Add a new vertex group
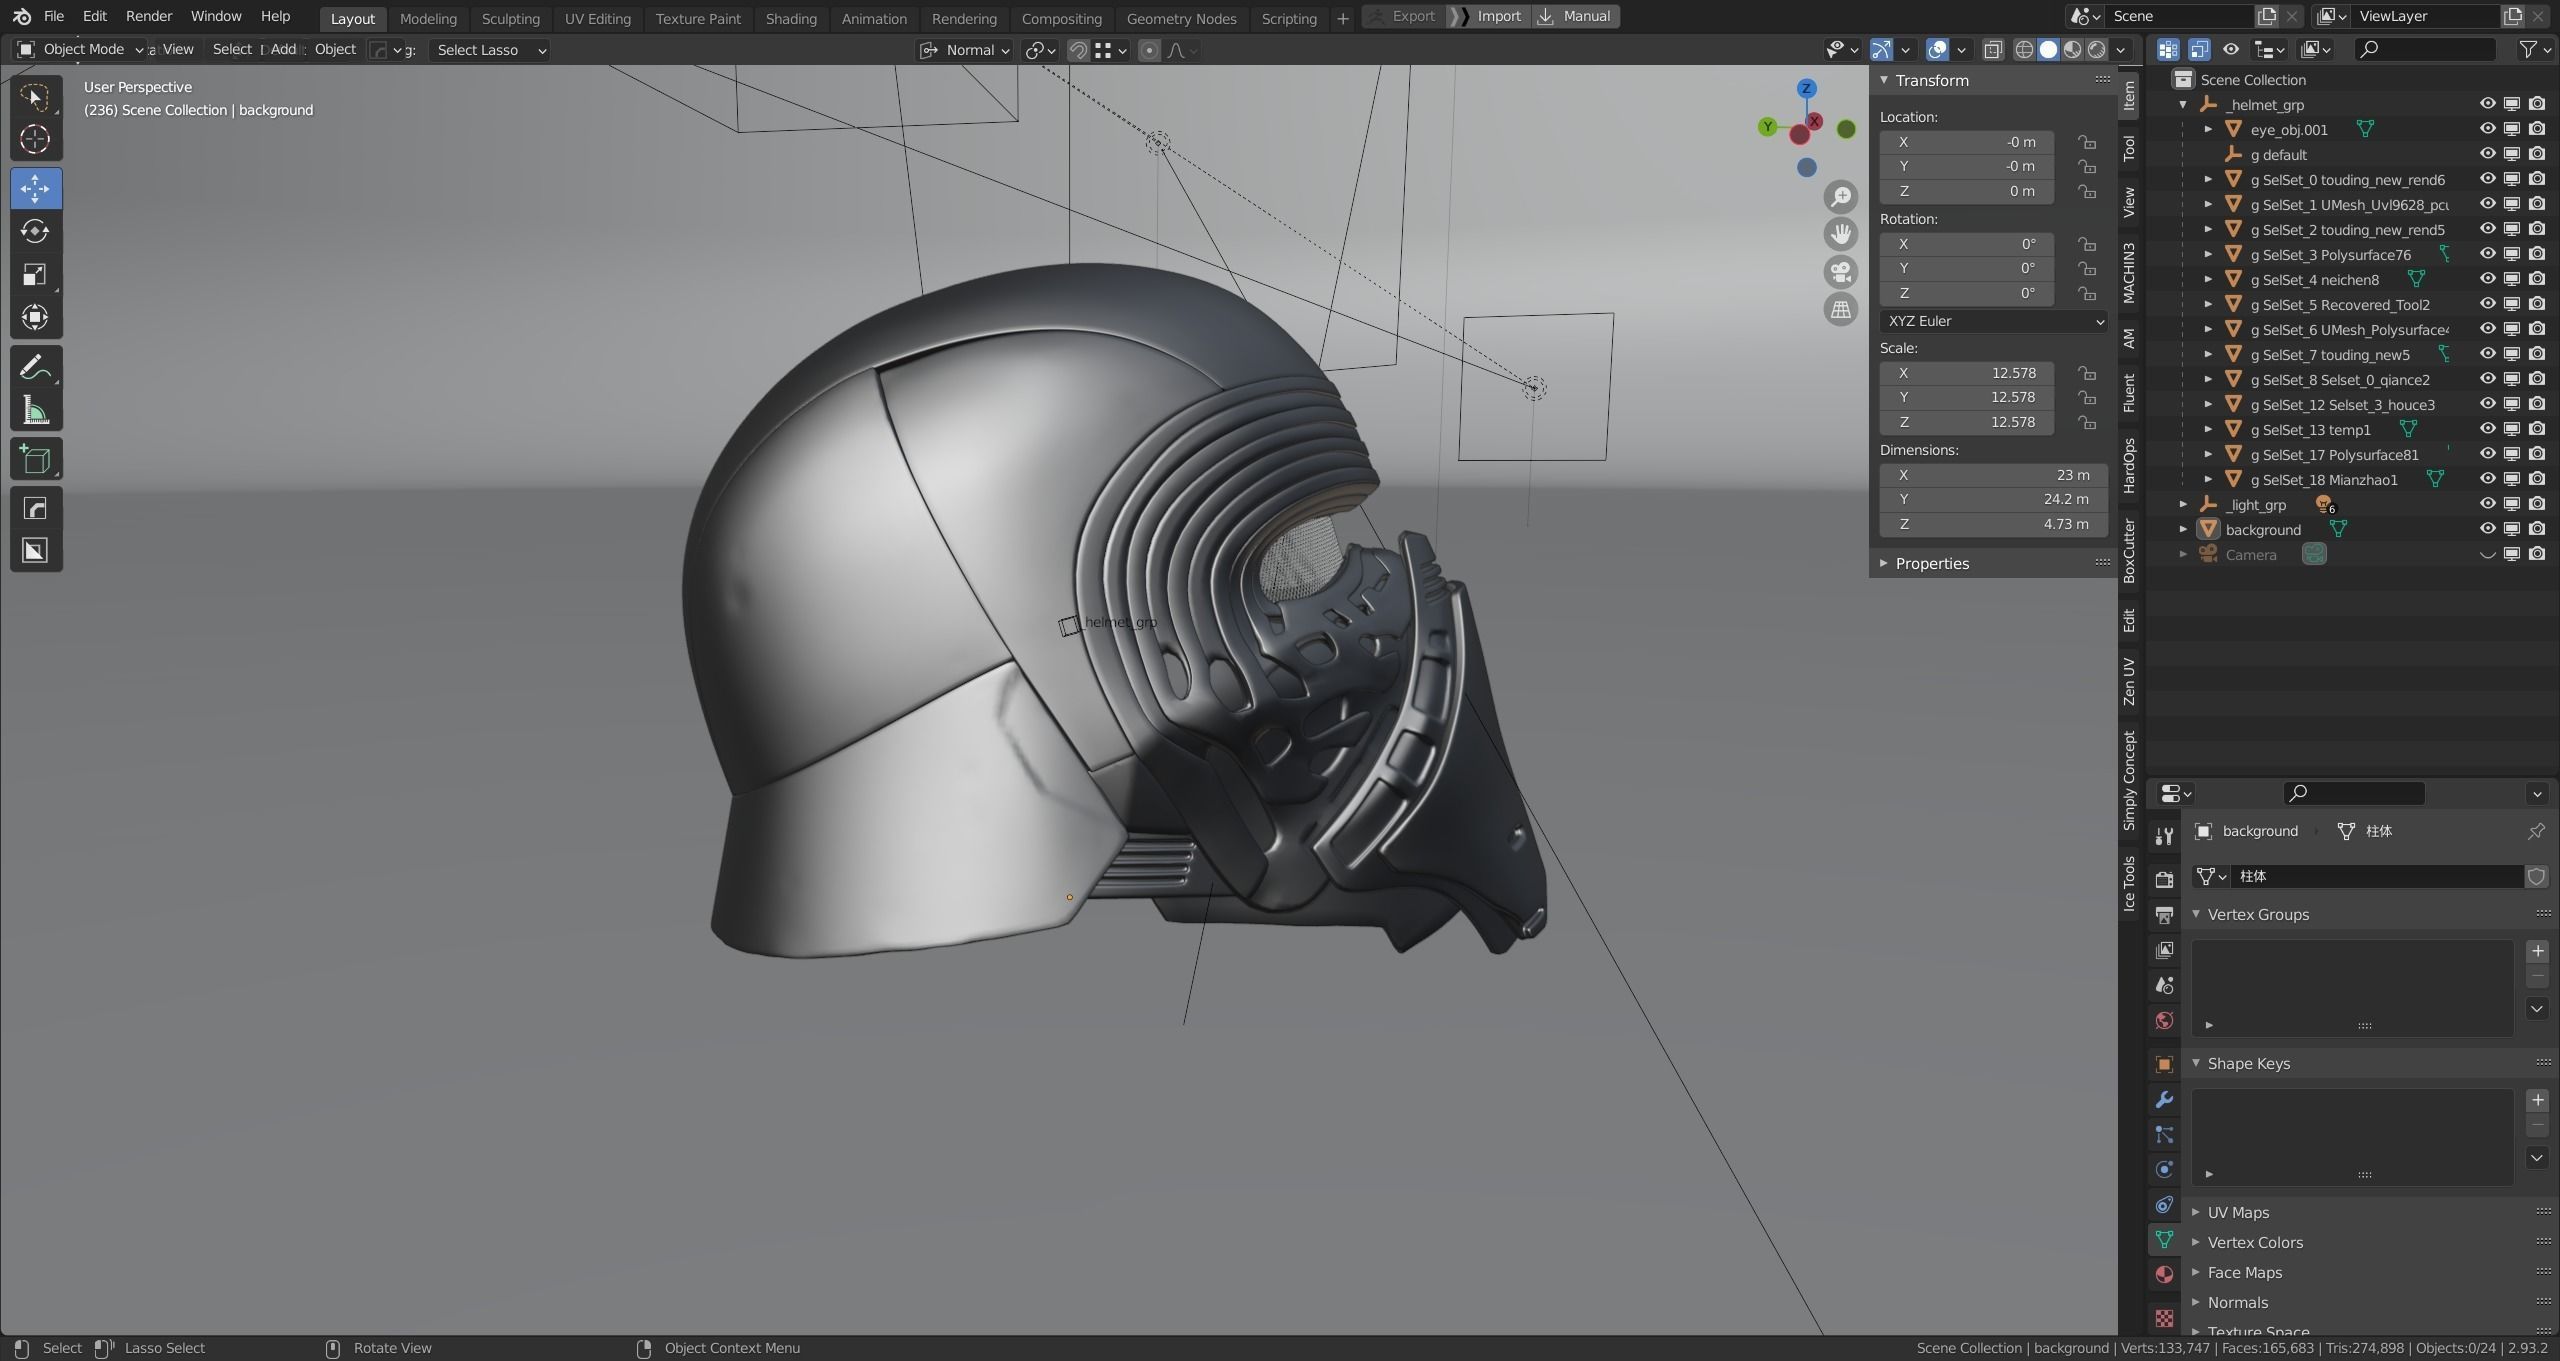The height and width of the screenshot is (1361, 2560). tap(2537, 951)
